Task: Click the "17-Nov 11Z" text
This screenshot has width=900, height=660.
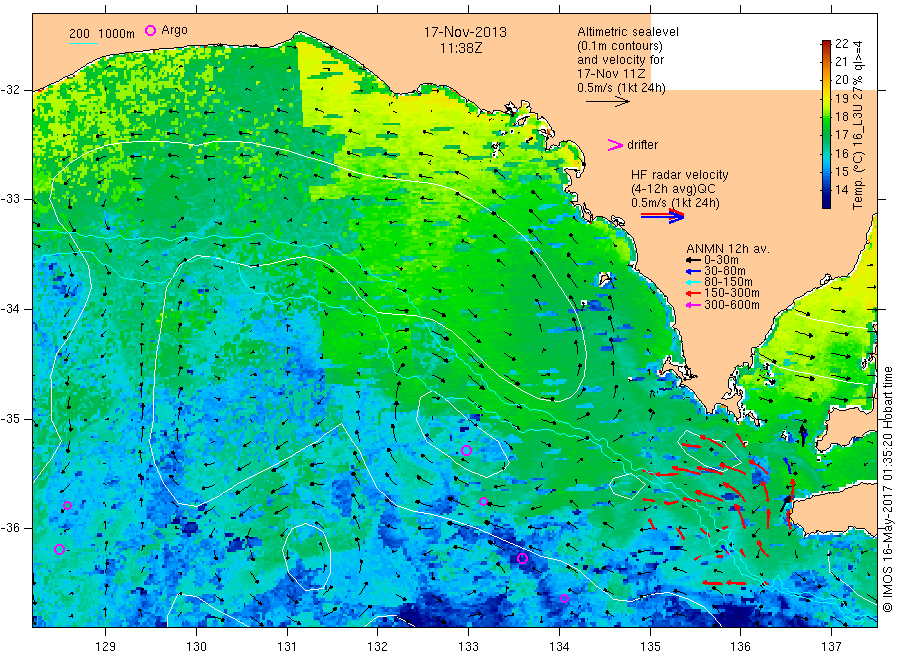Action: tap(611, 74)
